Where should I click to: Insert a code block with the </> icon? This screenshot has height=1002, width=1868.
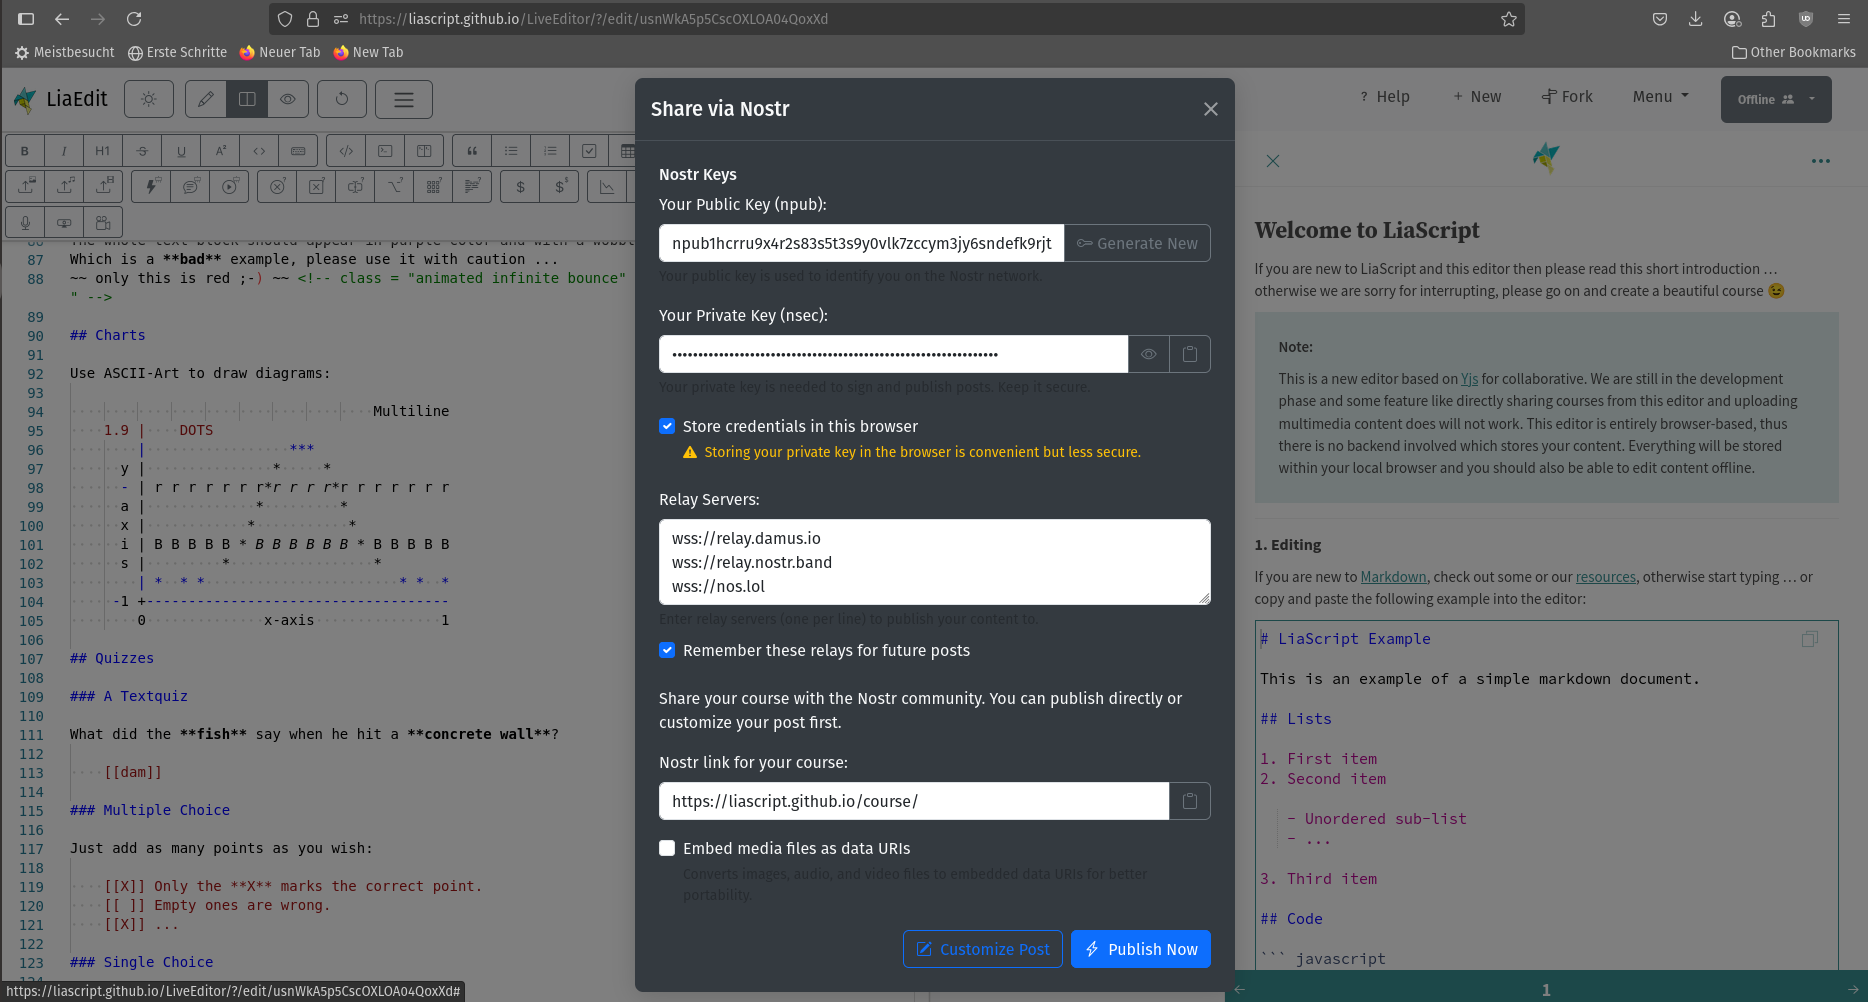click(346, 151)
